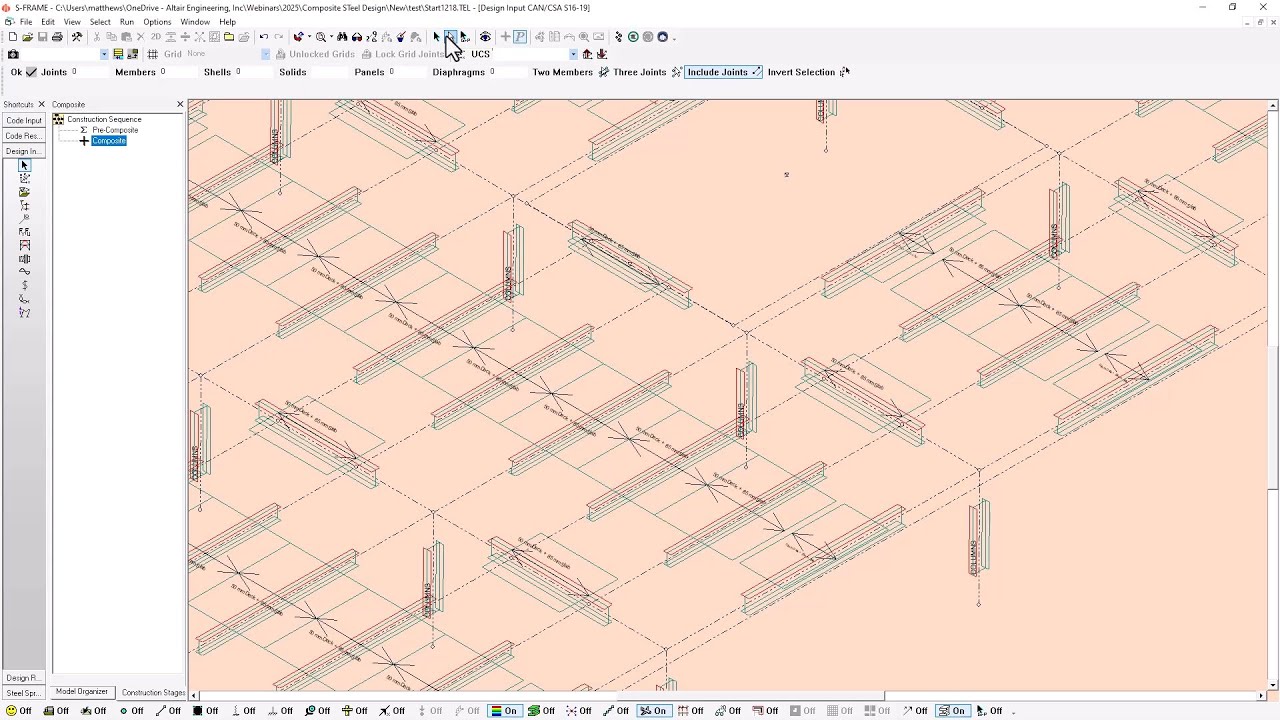Open the Help menu

pyautogui.click(x=228, y=22)
